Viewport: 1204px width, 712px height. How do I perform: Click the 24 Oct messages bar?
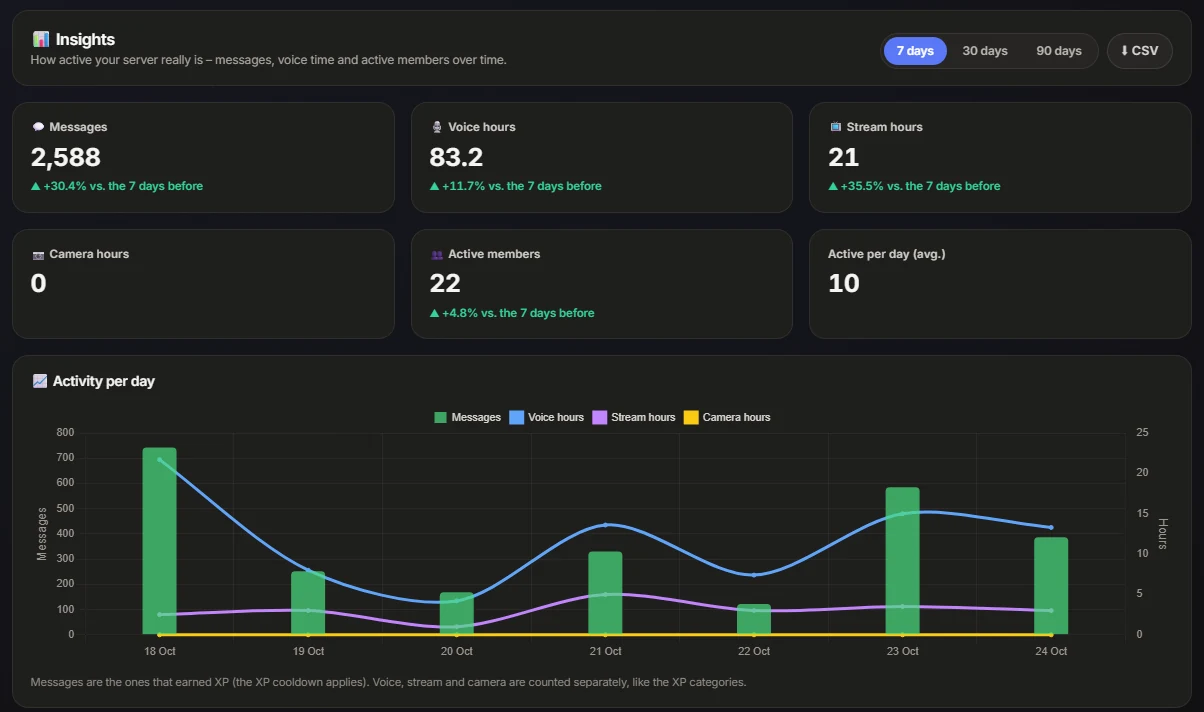coord(1051,586)
